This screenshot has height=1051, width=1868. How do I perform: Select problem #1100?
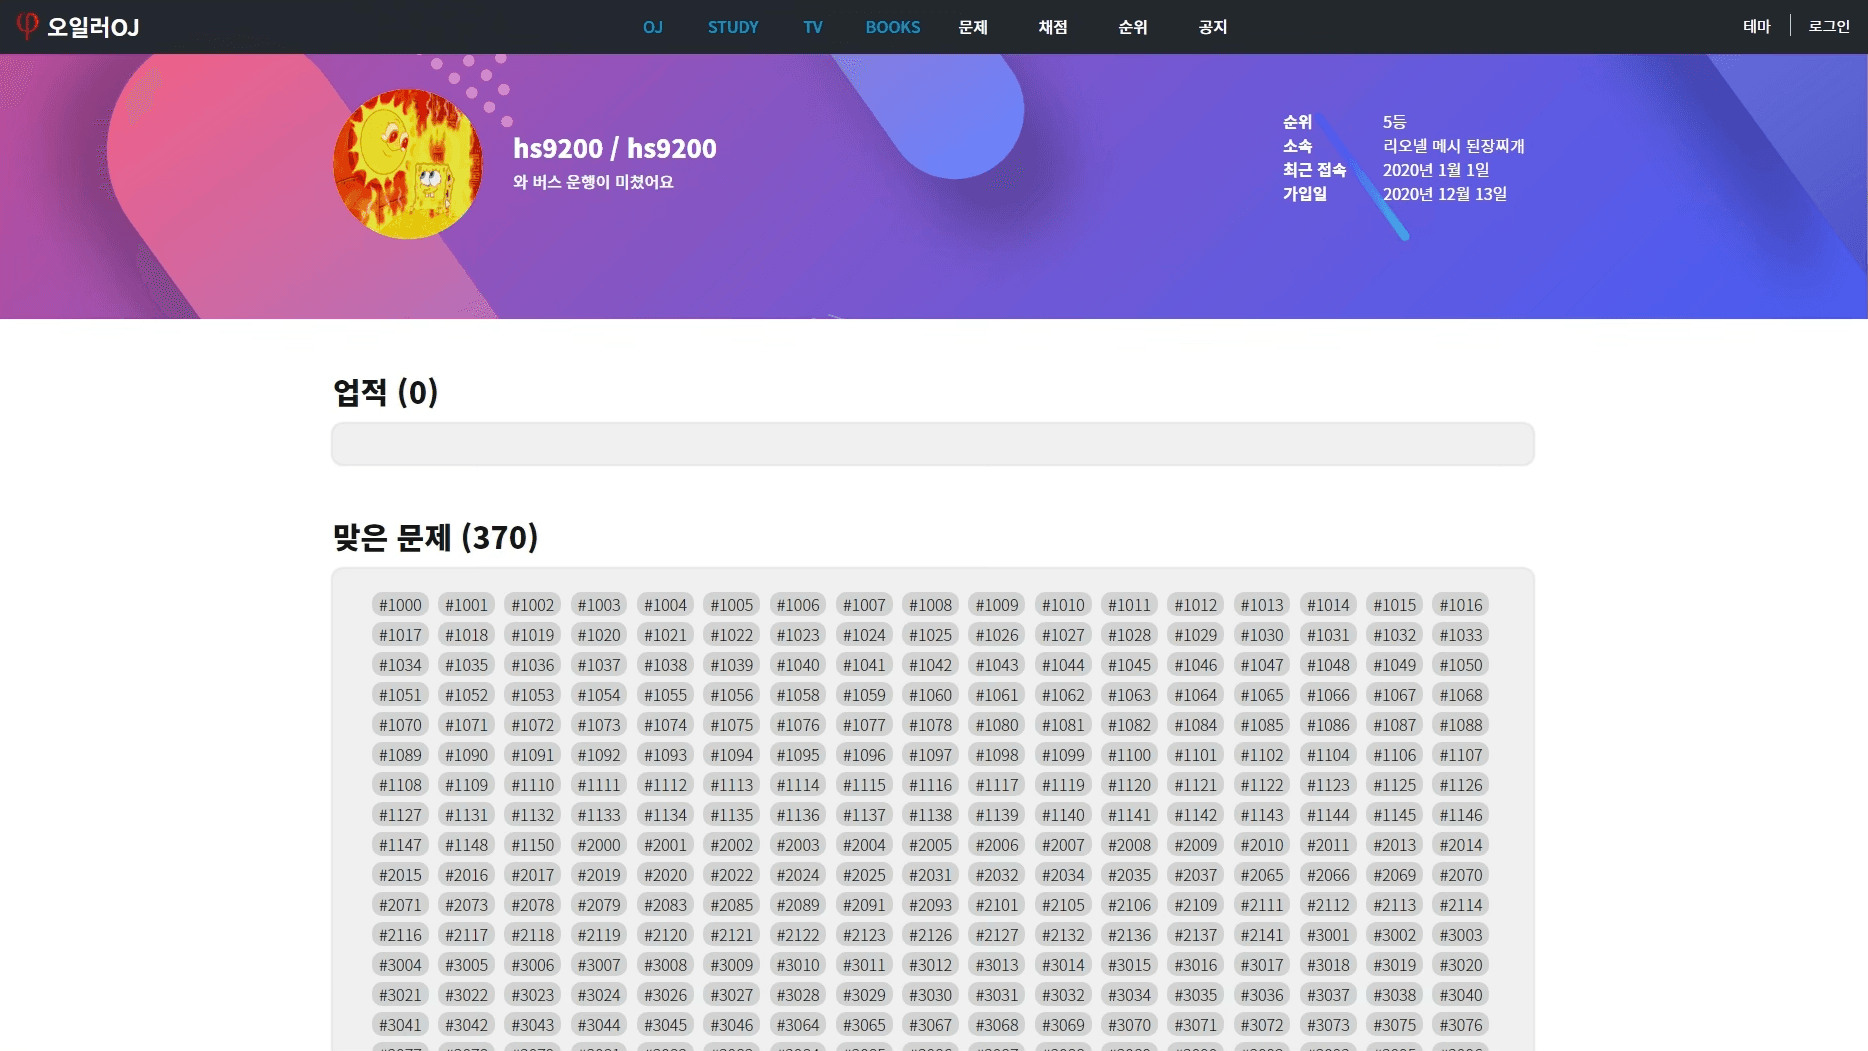pos(1130,755)
